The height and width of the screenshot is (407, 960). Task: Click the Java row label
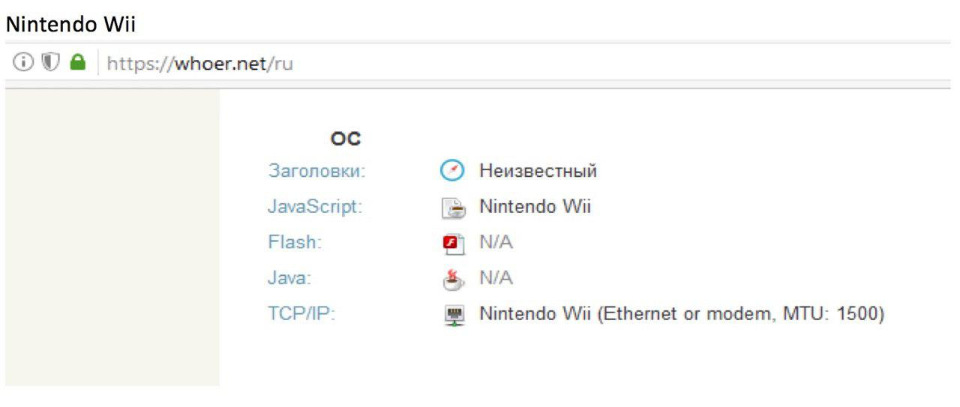point(289,279)
